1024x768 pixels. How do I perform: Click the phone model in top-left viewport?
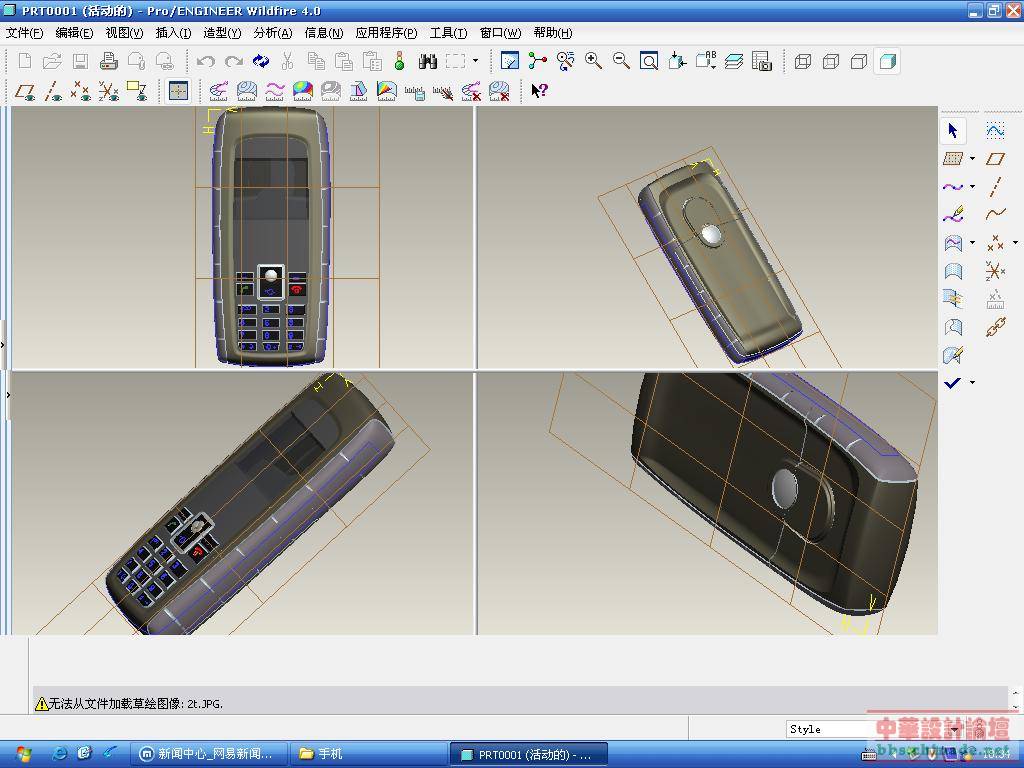(272, 236)
